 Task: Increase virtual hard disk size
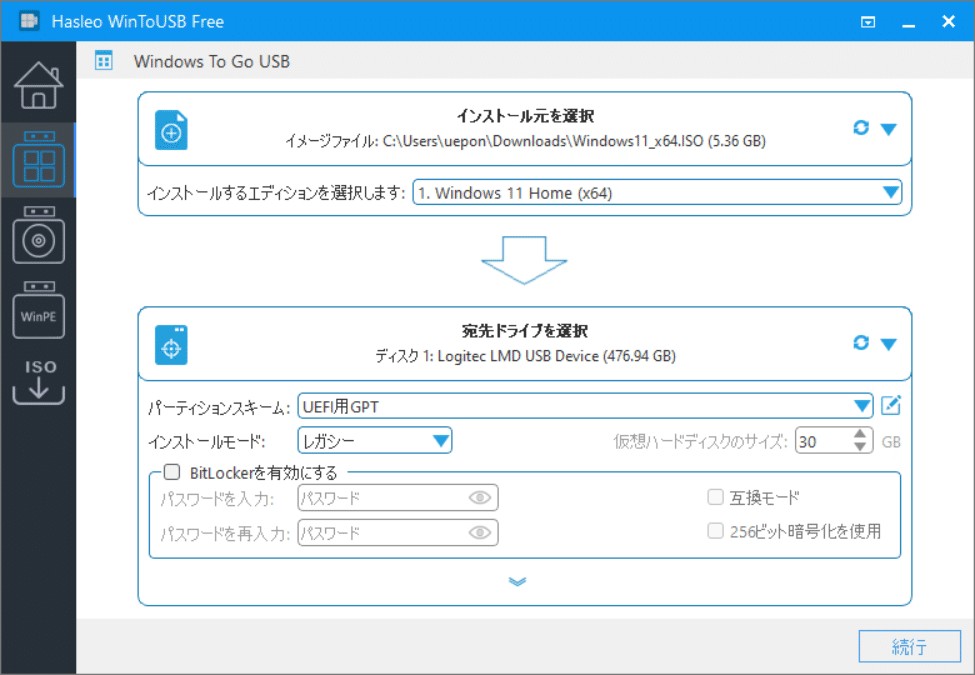pyautogui.click(x=860, y=434)
